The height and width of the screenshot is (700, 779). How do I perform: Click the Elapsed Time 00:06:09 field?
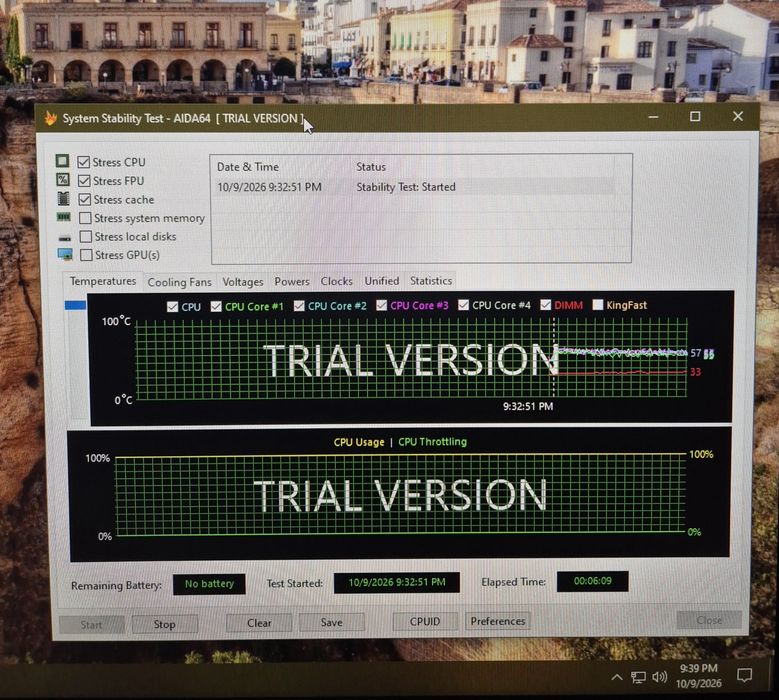tap(593, 581)
